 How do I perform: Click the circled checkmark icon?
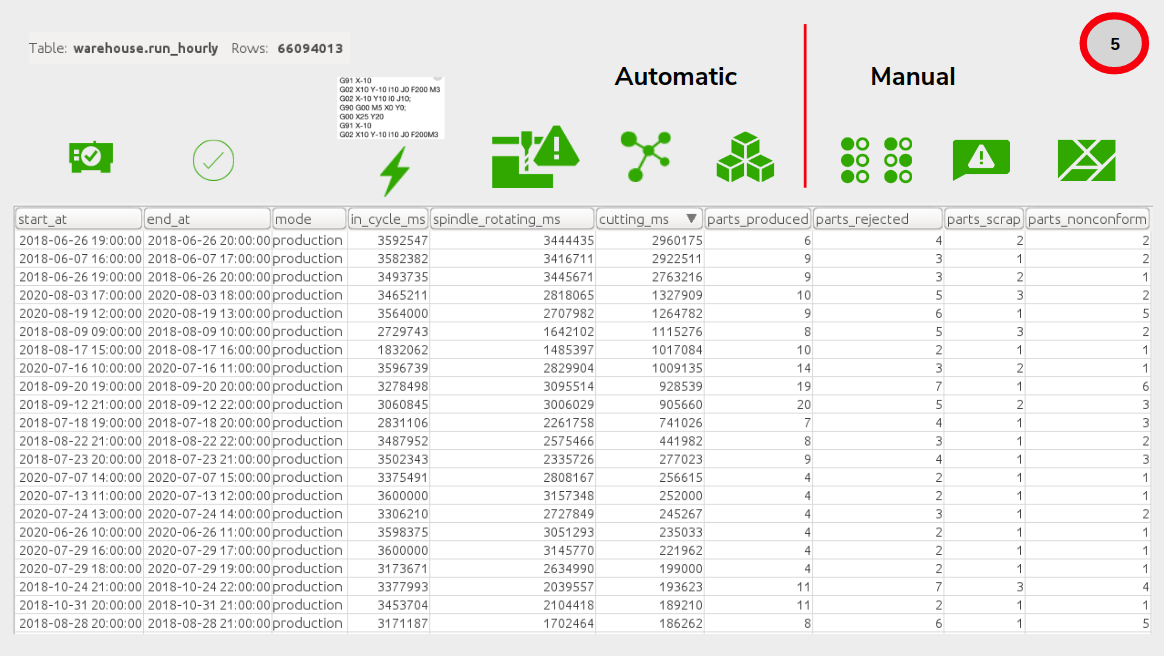point(213,160)
